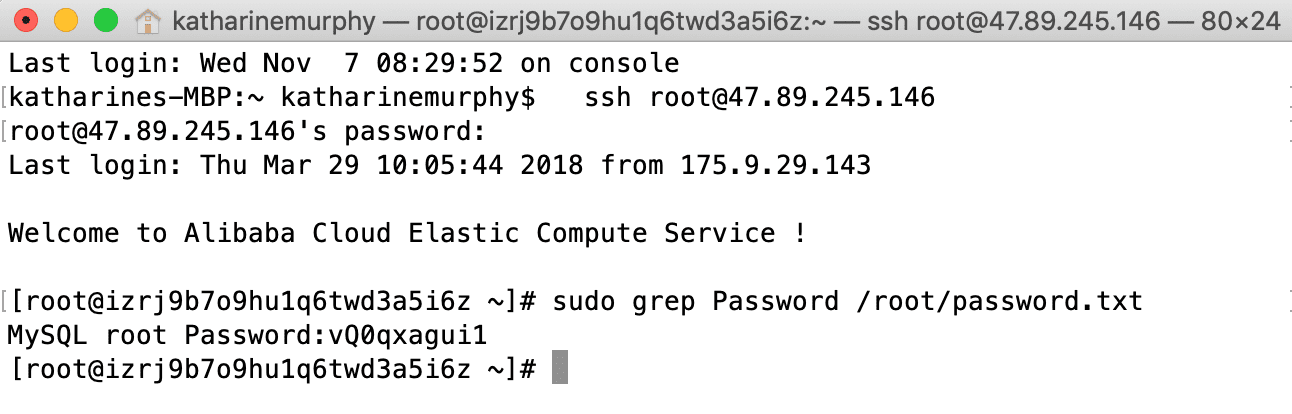1292x414 pixels.
Task: Click the IP address 175.9.29.143
Action: coord(776,165)
